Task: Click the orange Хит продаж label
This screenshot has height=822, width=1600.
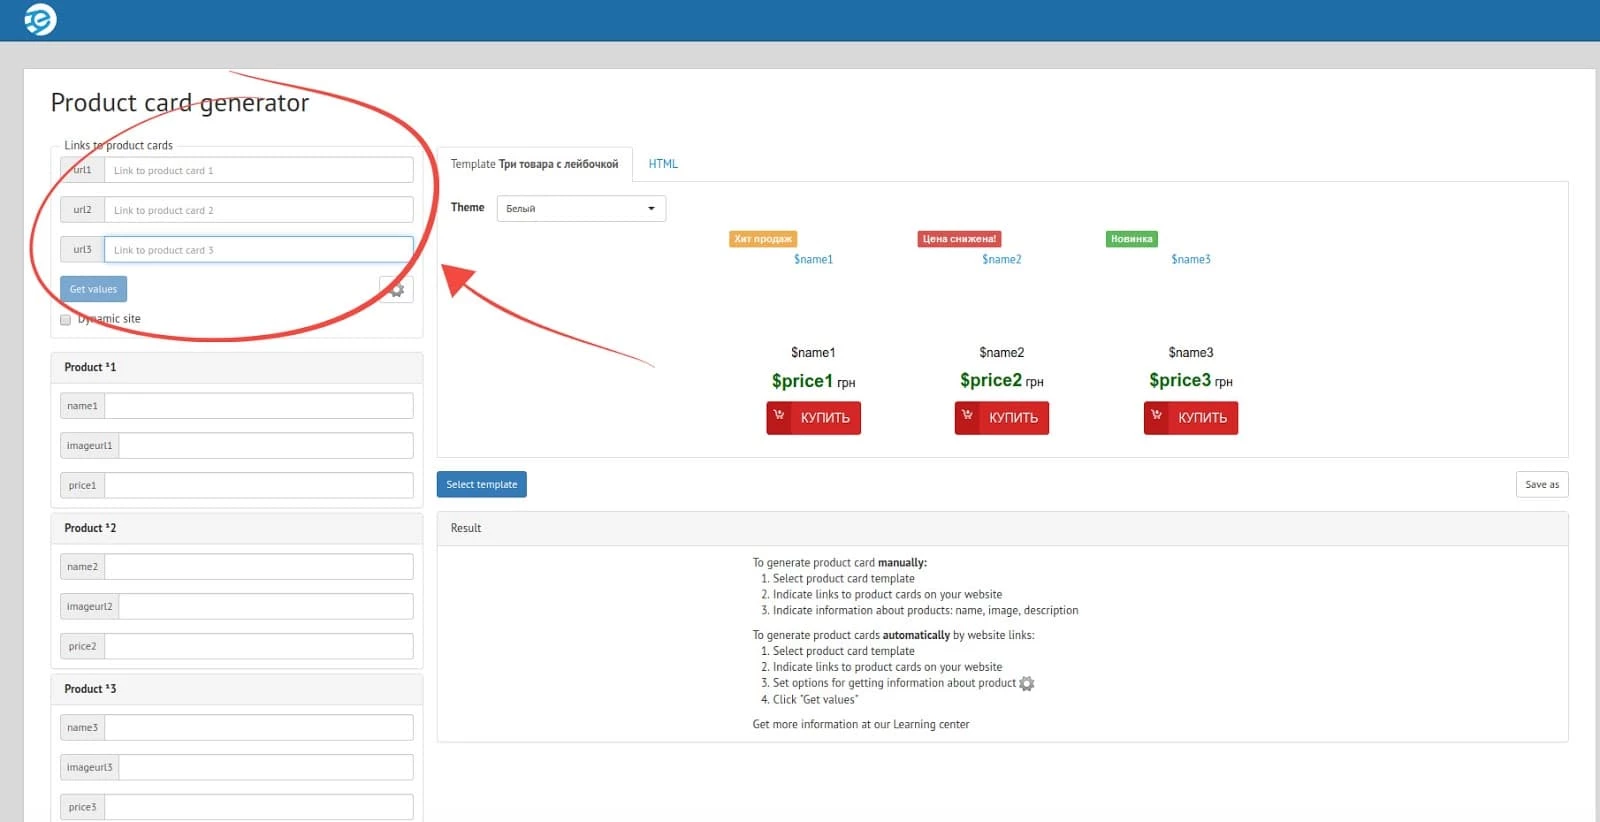Action: [x=763, y=239]
